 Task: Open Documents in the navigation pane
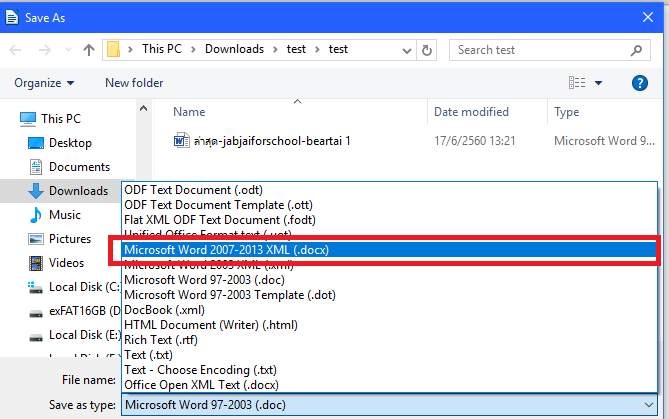(70, 167)
